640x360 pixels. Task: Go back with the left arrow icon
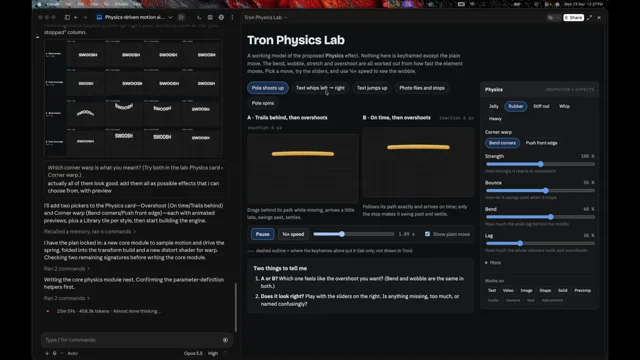coord(76,18)
